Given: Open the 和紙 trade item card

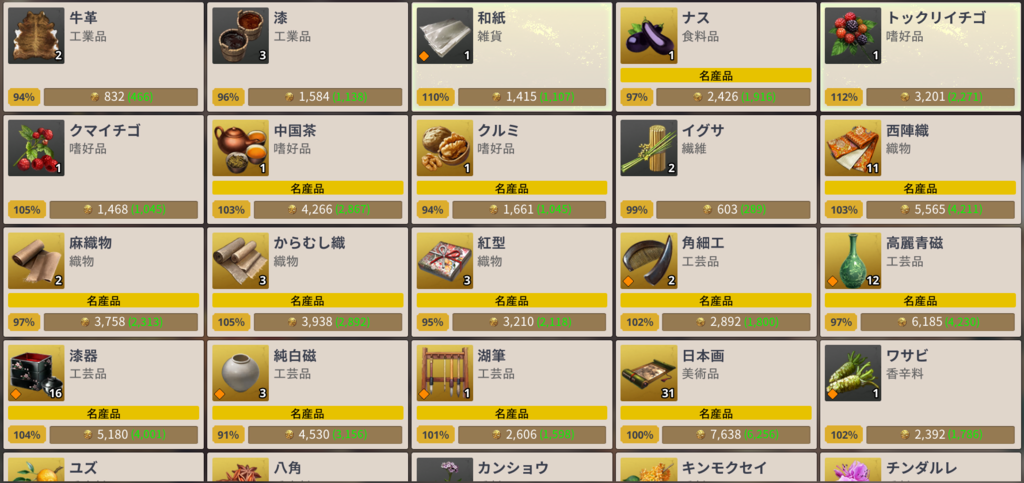Looking at the screenshot, I should click(x=512, y=57).
